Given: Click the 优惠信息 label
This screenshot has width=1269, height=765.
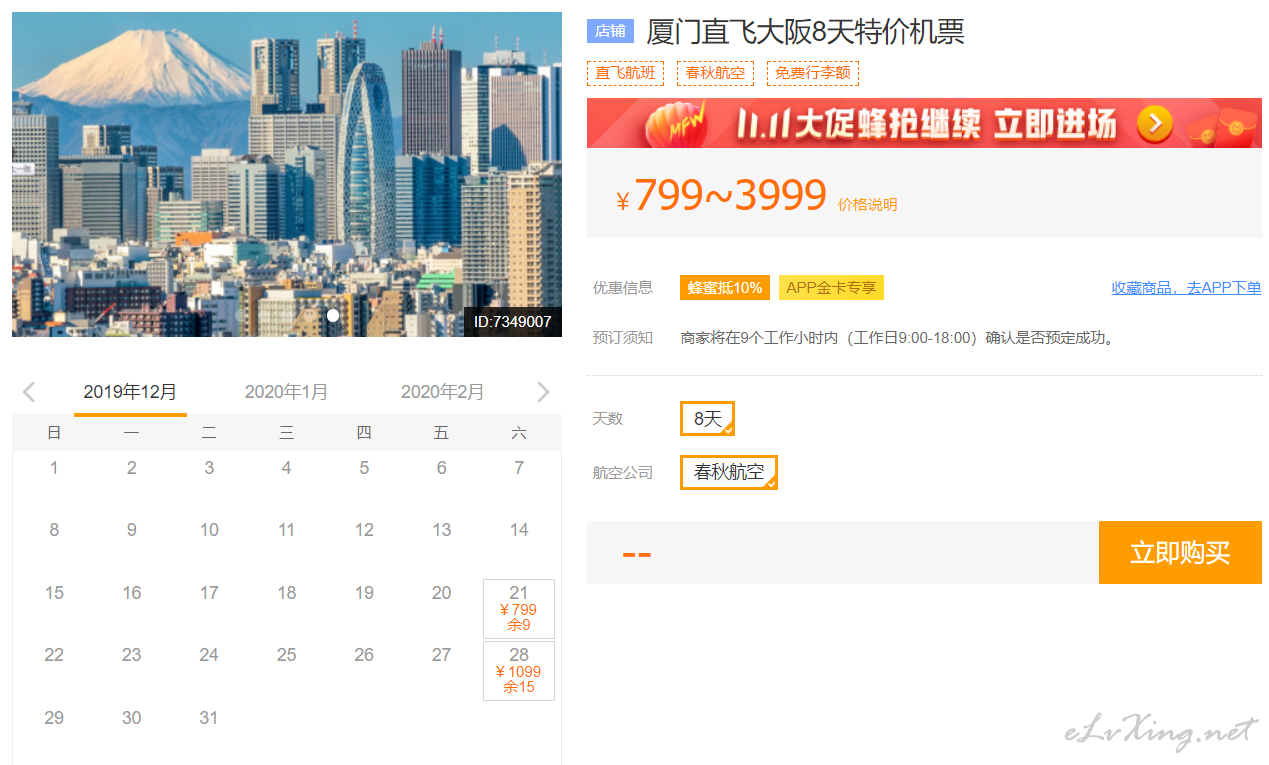Looking at the screenshot, I should tap(623, 288).
